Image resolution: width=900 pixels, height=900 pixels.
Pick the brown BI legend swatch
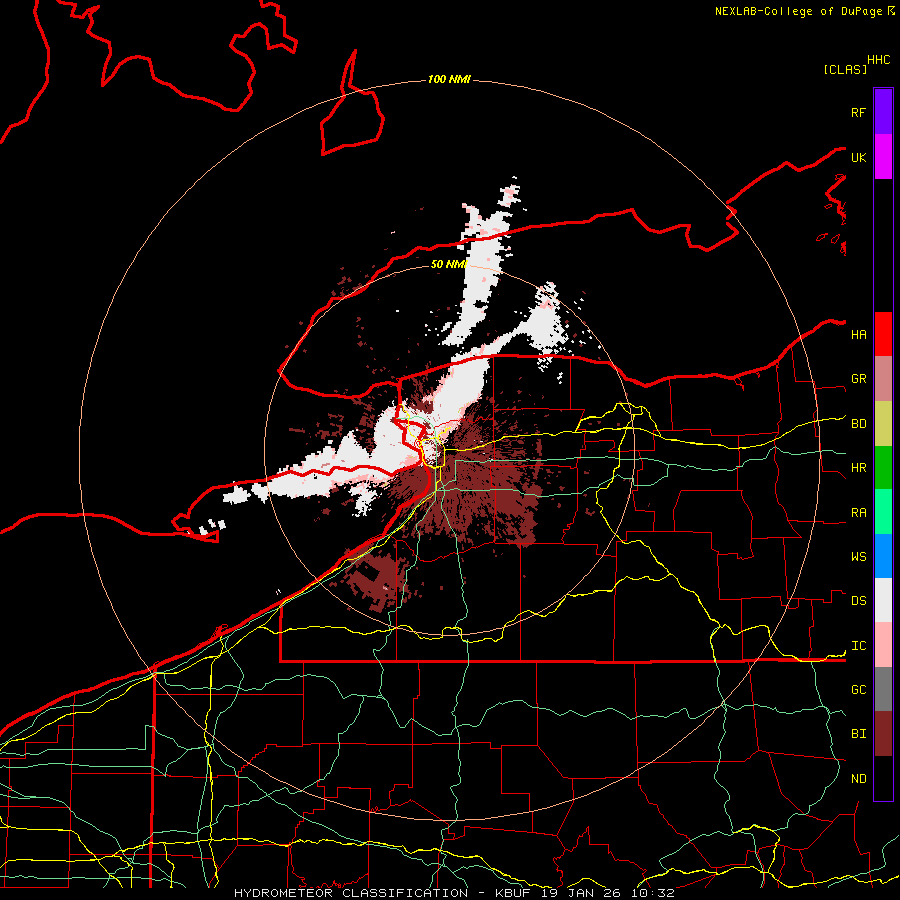point(883,734)
